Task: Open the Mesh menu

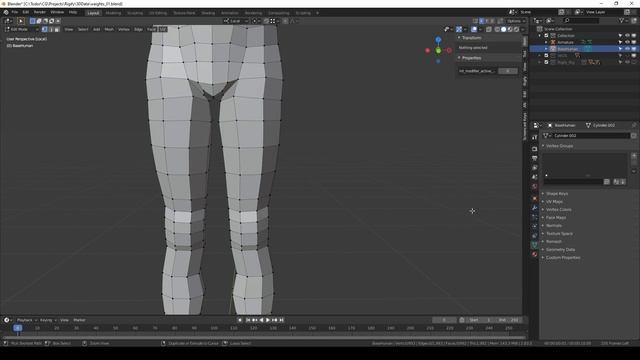Action: 109,29
